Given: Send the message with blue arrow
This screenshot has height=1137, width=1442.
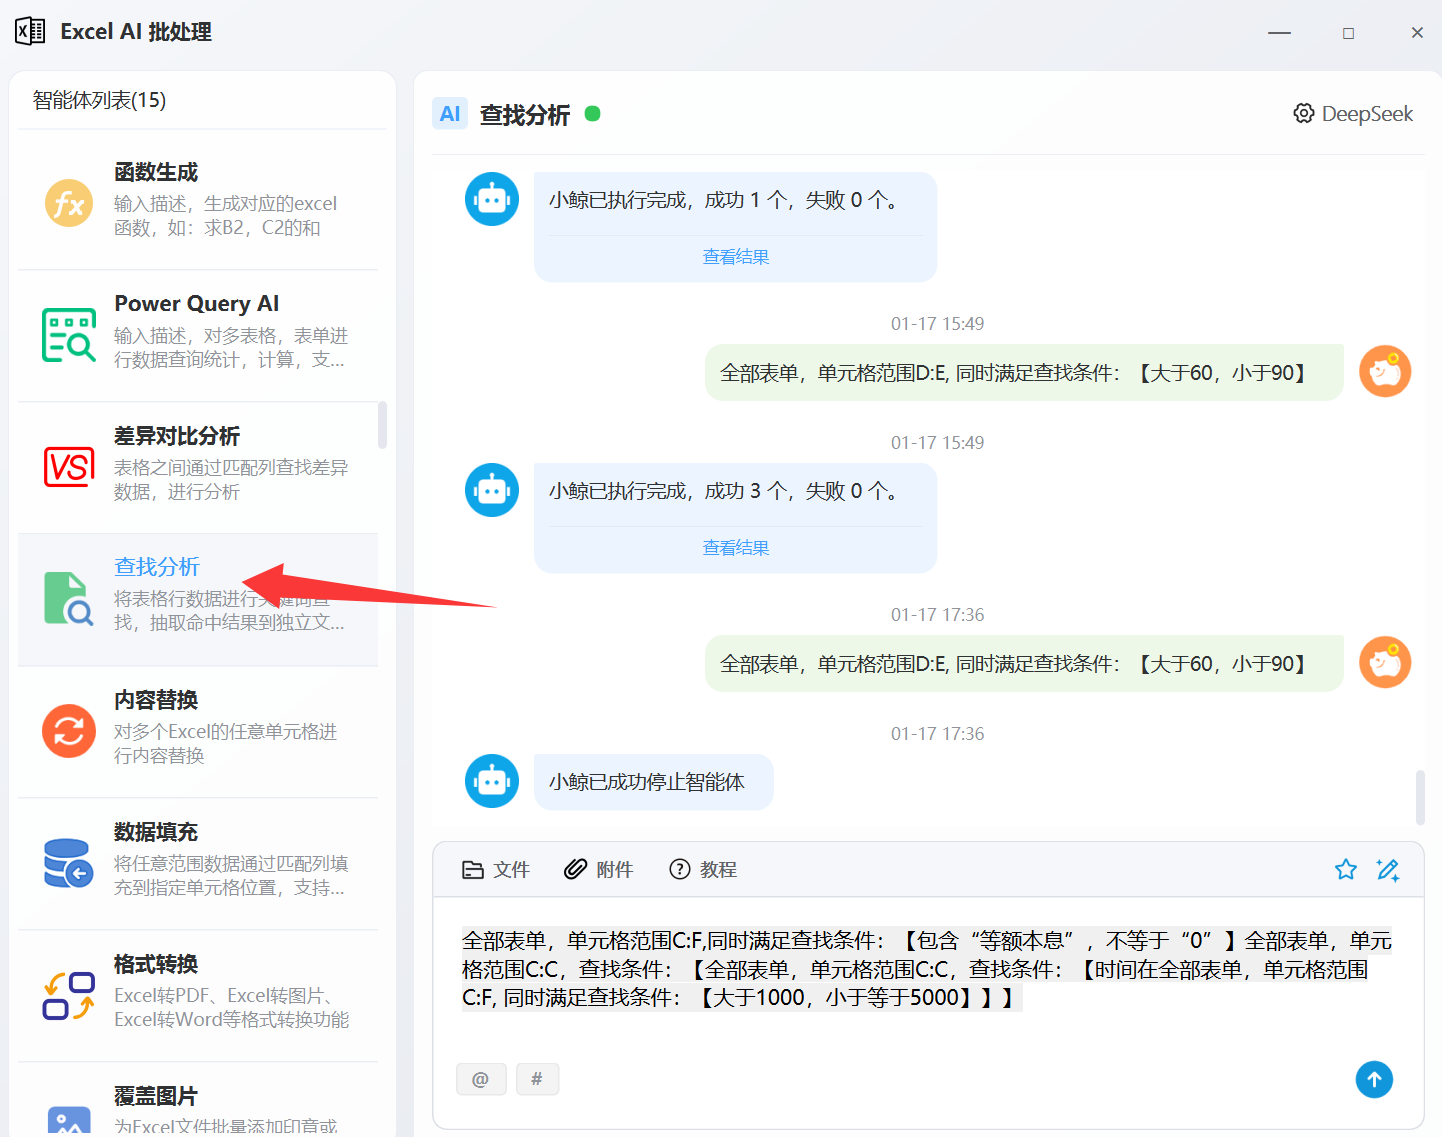Looking at the screenshot, I should [x=1374, y=1079].
